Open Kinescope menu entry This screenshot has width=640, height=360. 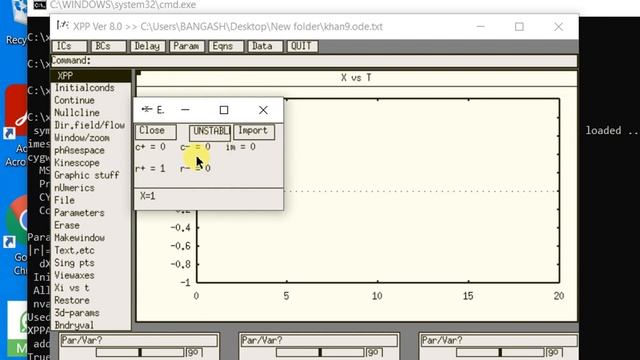pyautogui.click(x=77, y=163)
